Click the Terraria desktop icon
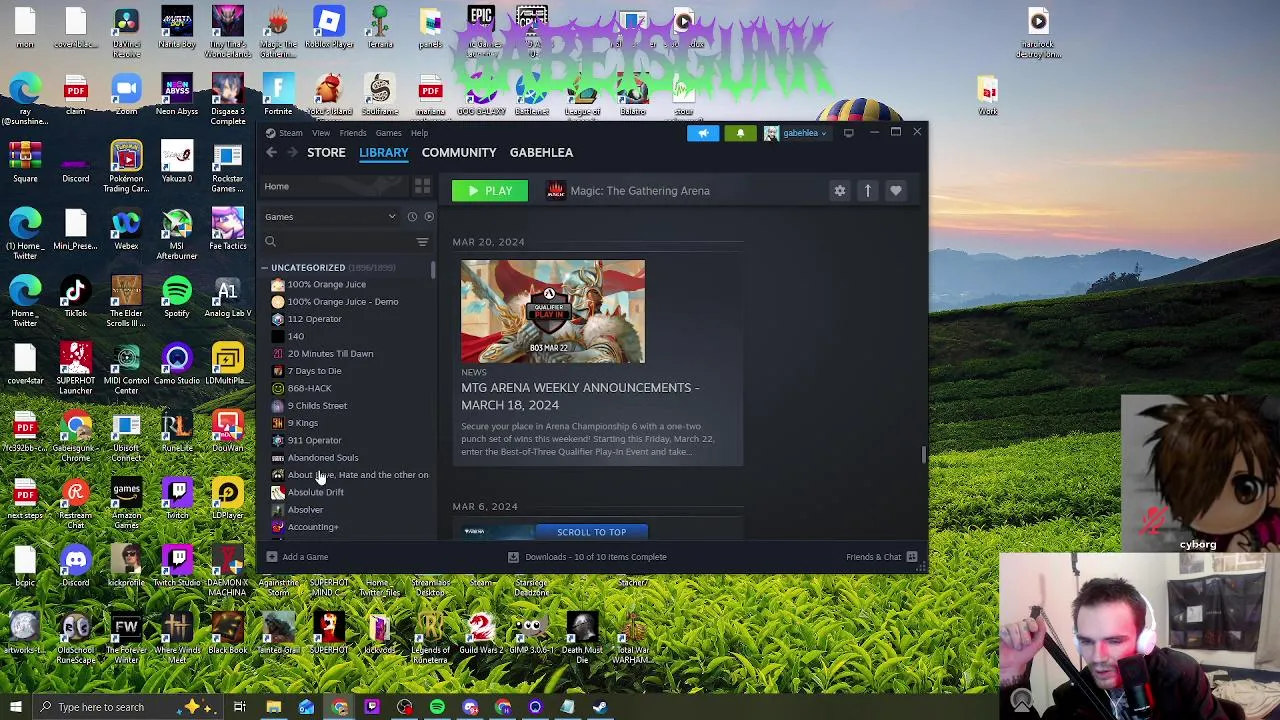The width and height of the screenshot is (1280, 720). (380, 28)
